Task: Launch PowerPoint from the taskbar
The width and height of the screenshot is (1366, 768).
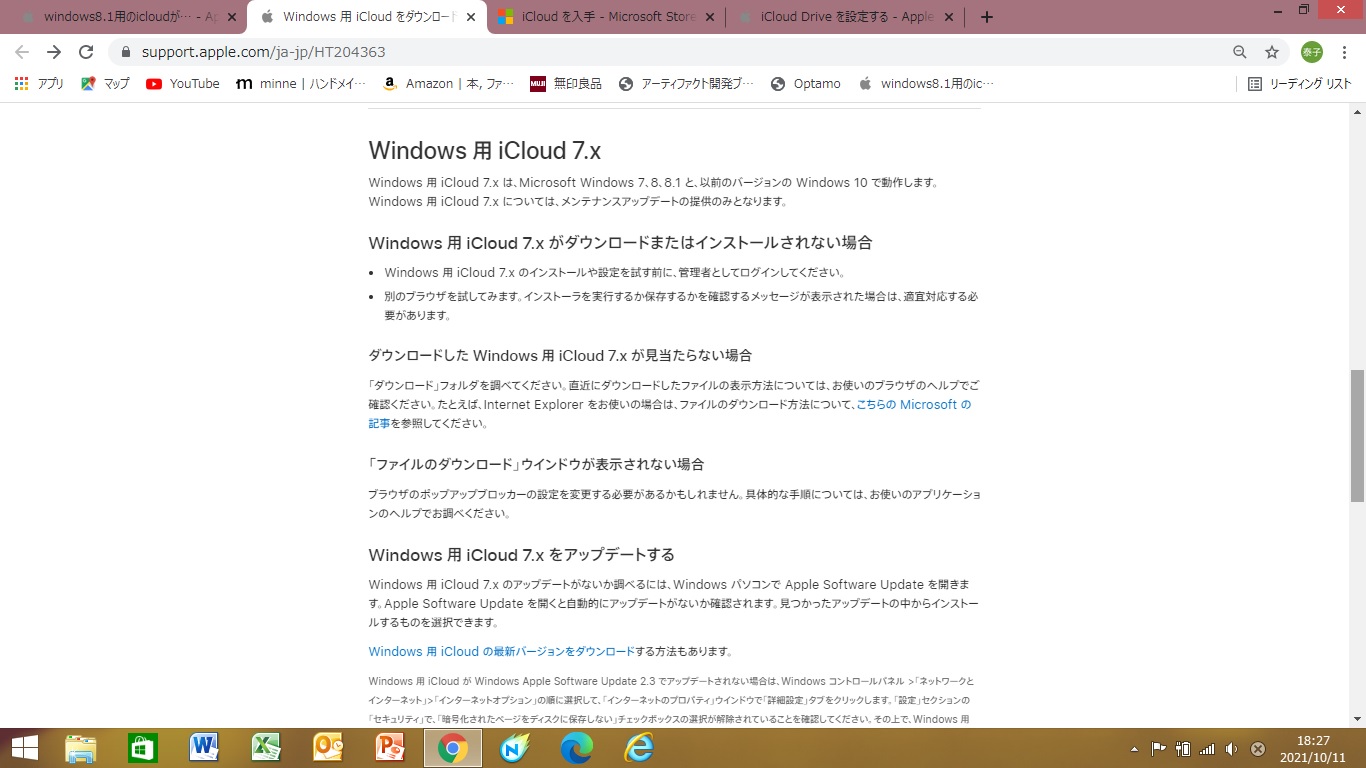Action: pos(390,748)
